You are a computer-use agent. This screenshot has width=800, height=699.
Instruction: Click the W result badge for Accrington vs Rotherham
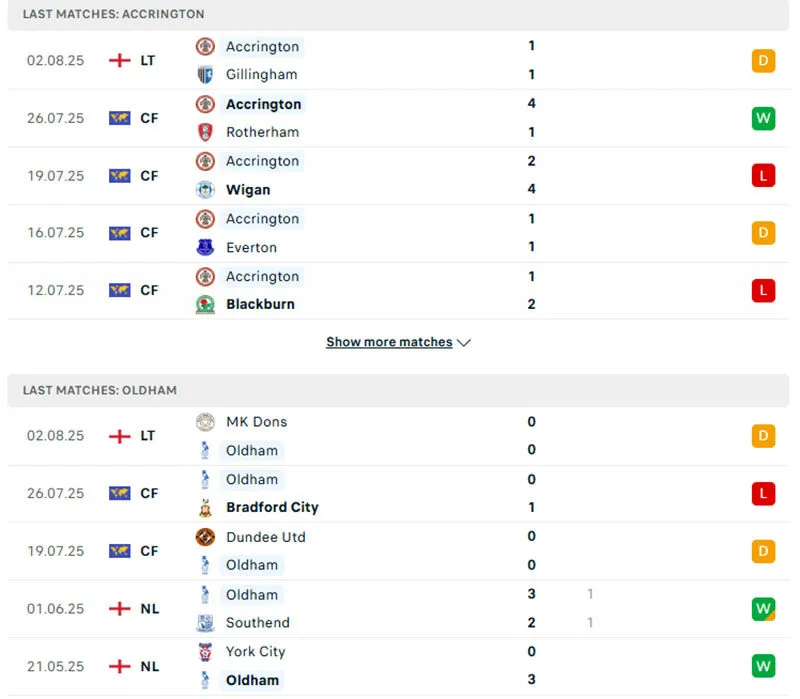[763, 118]
